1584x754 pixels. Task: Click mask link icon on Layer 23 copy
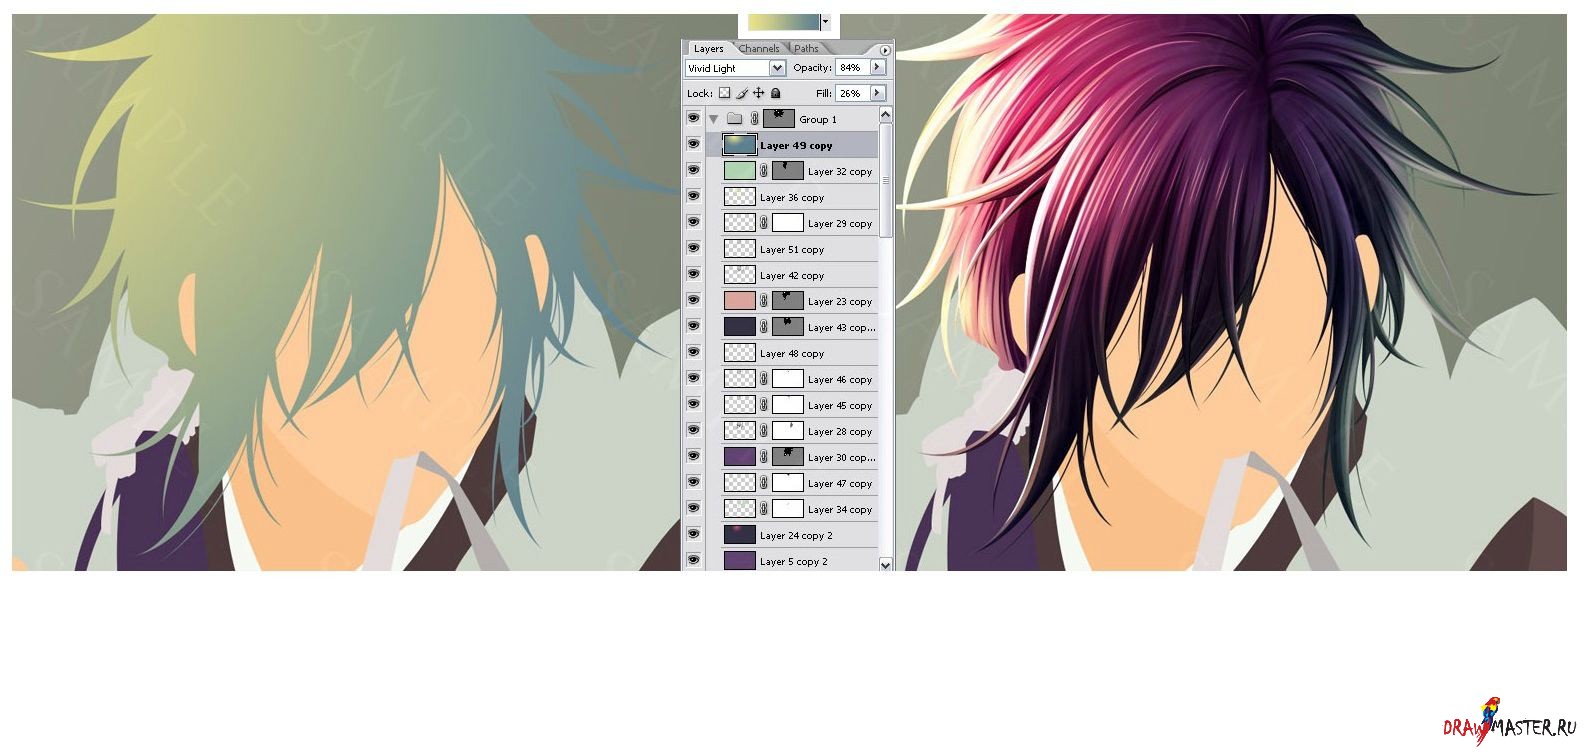pyautogui.click(x=764, y=301)
